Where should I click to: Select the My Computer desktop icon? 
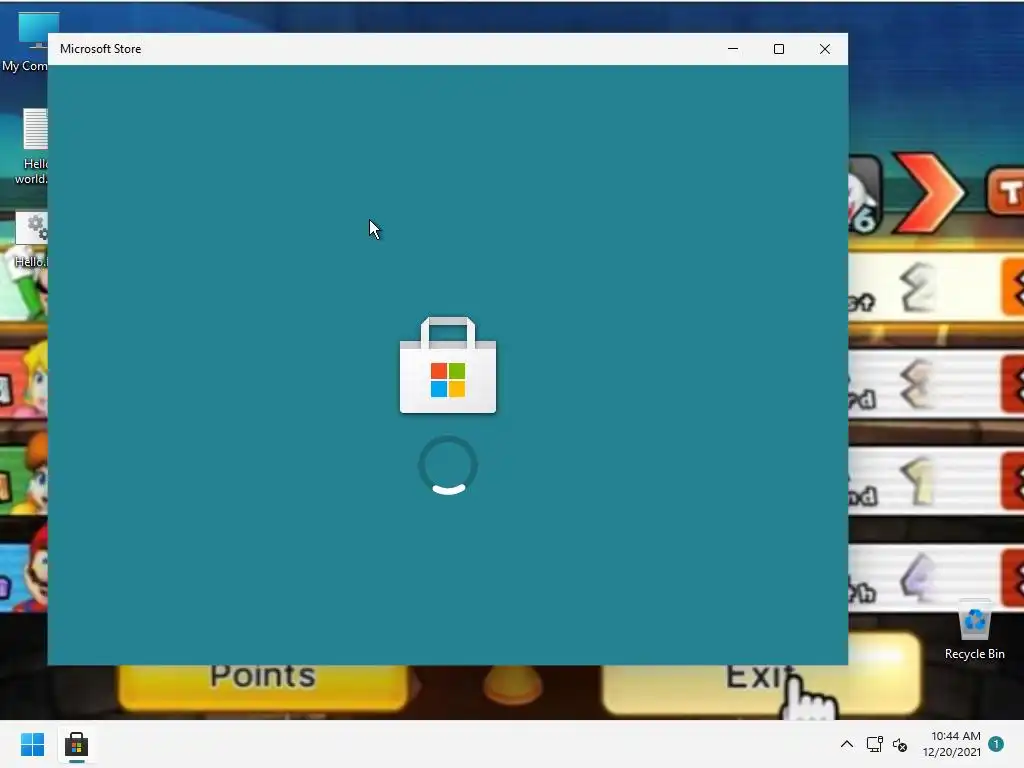point(24,42)
